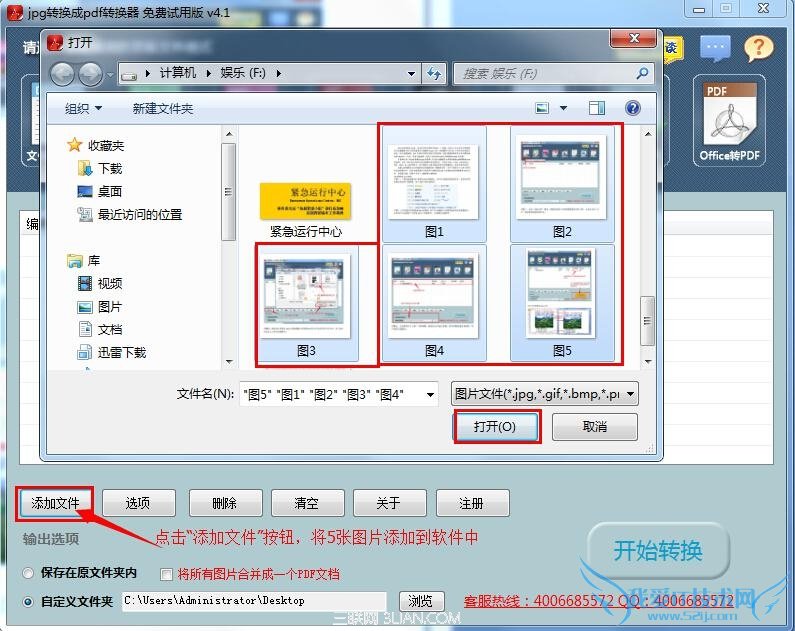Select the 图3 image thumbnail

306,303
